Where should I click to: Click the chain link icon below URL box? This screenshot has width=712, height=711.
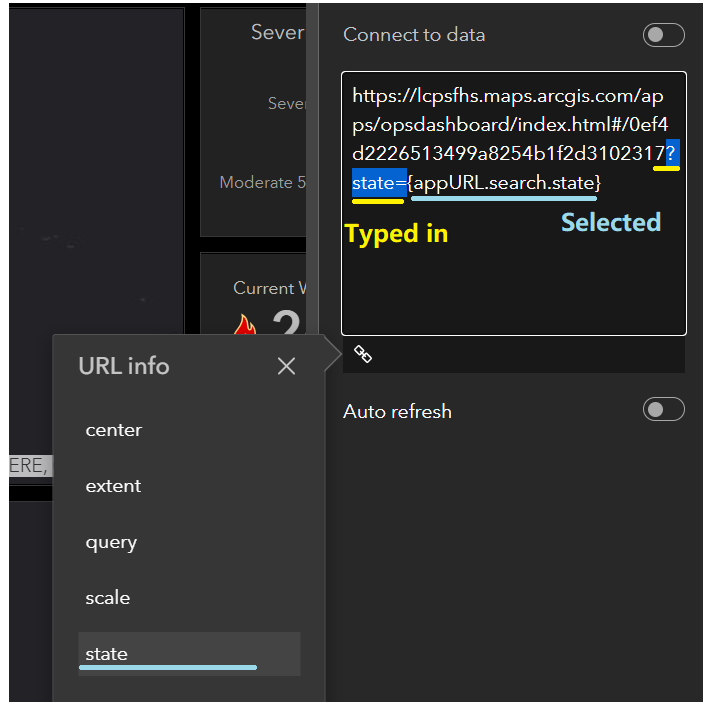(363, 354)
